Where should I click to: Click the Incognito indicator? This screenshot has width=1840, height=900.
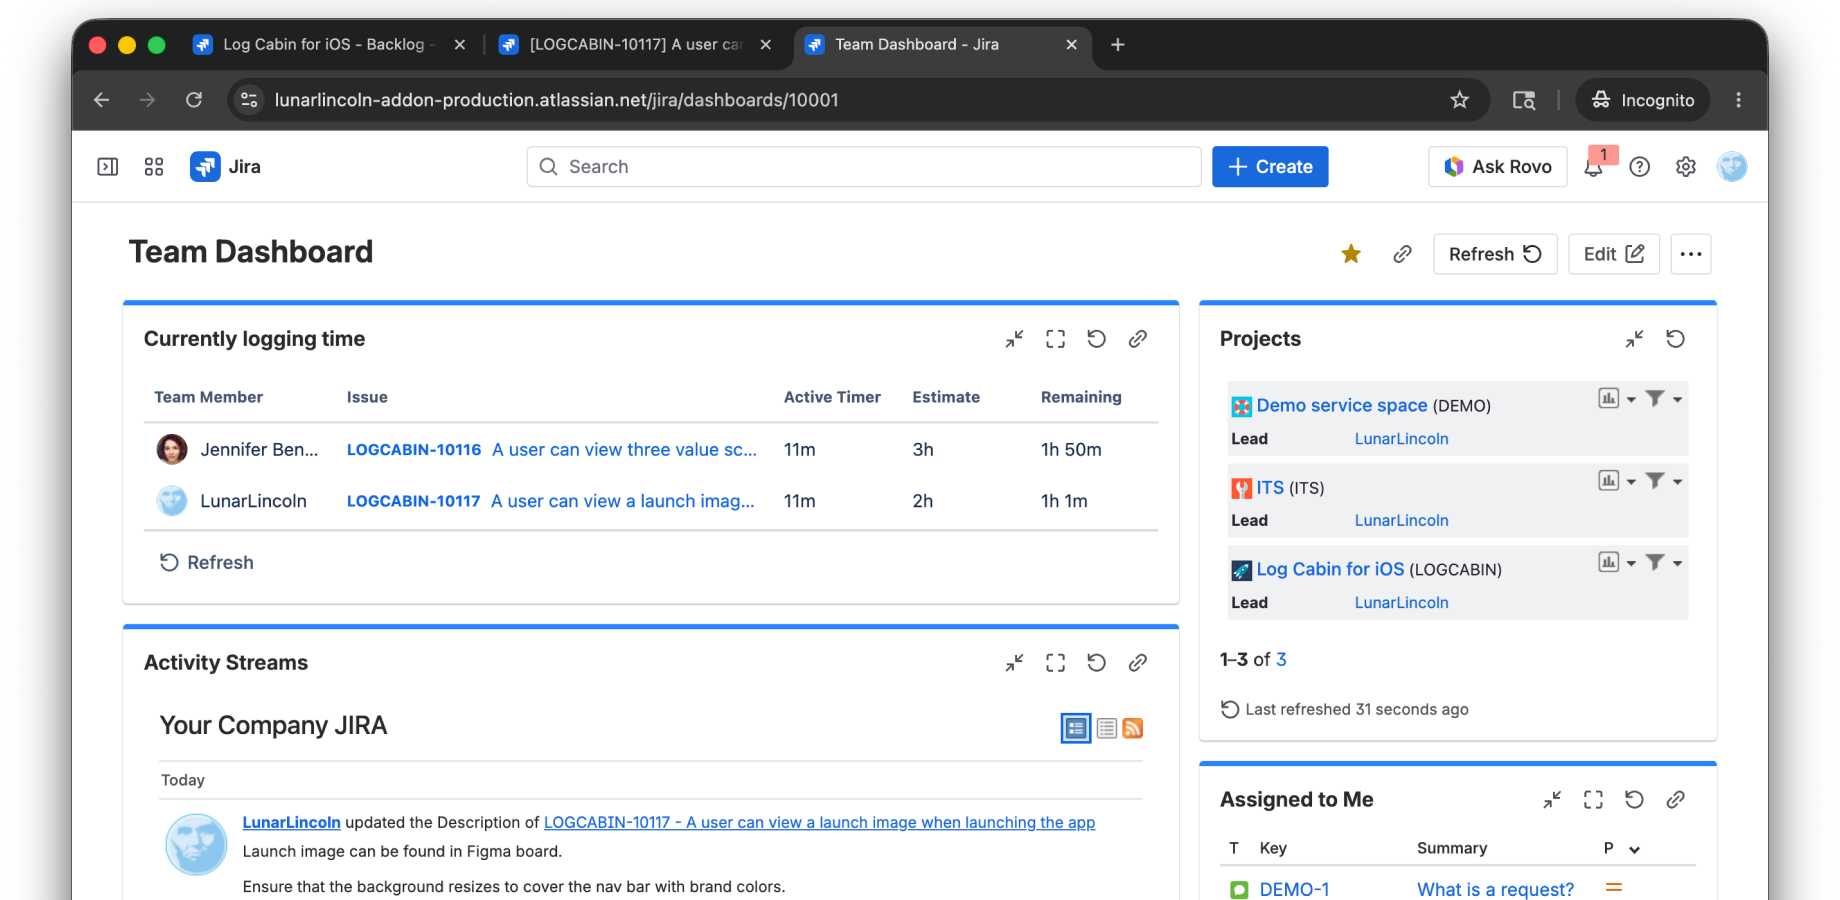[1643, 100]
